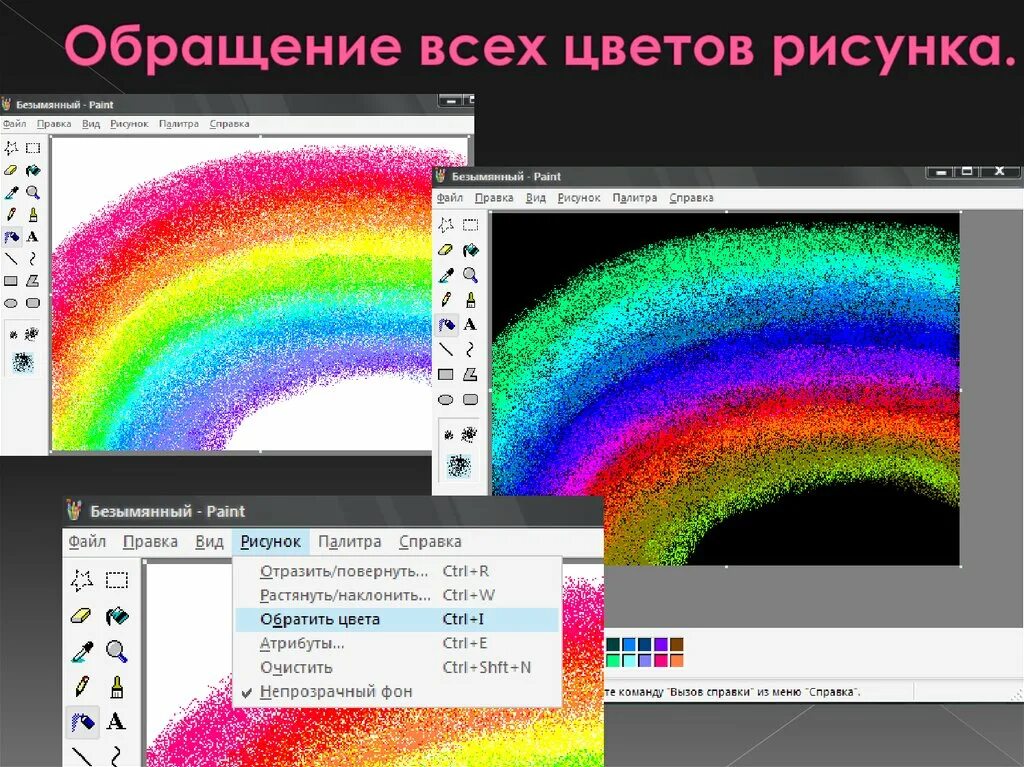Select Ellipse tool in white-canvas Paint window
Screen dimensions: 1024x767
[11, 303]
